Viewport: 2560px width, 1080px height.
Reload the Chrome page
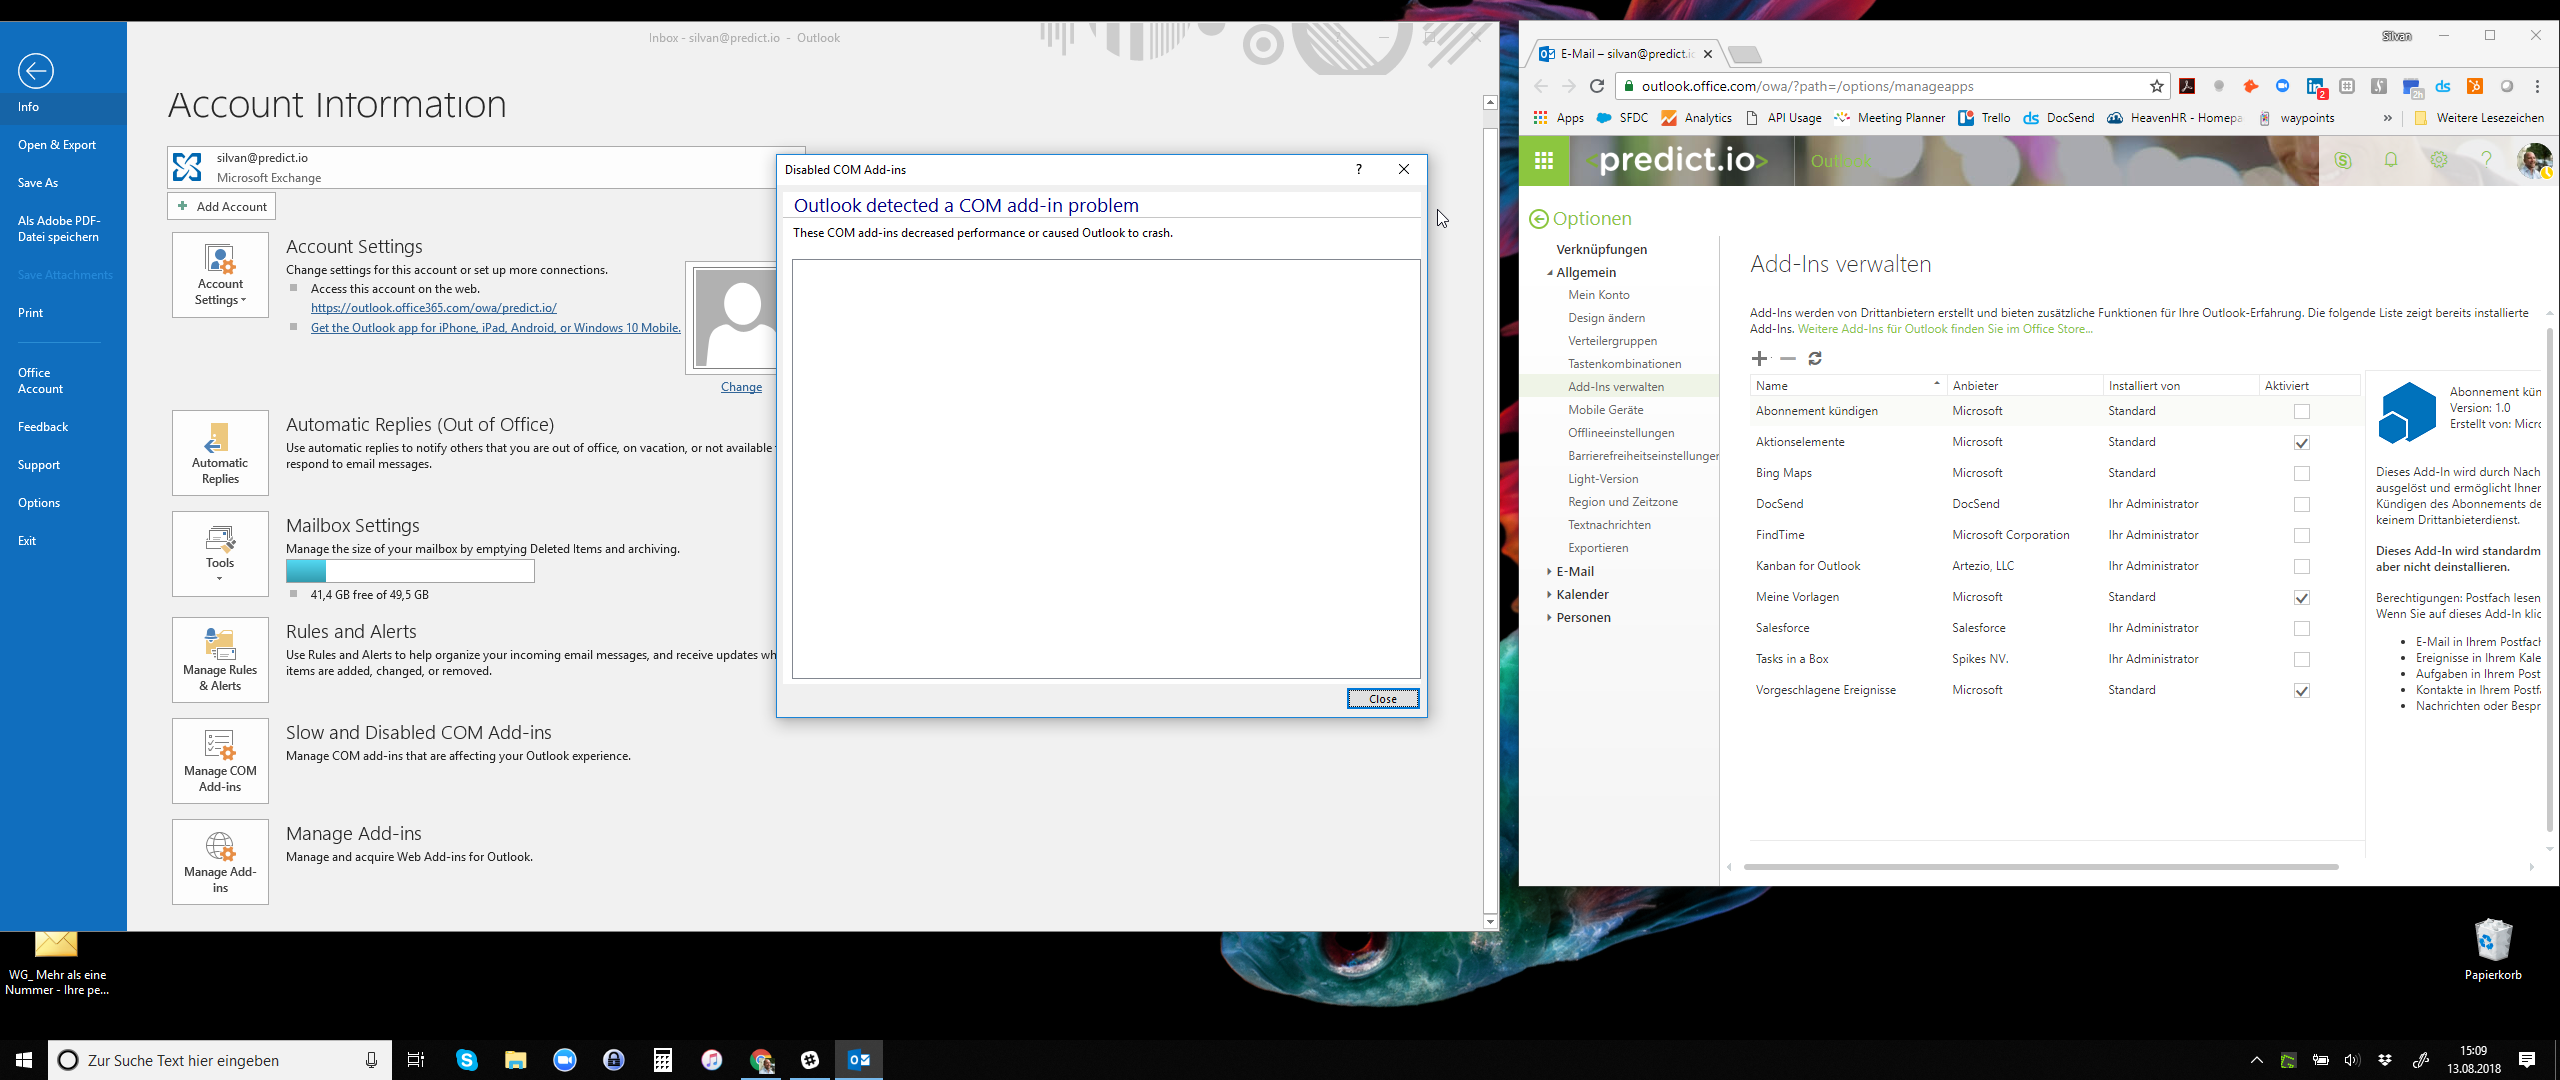pyautogui.click(x=1597, y=86)
